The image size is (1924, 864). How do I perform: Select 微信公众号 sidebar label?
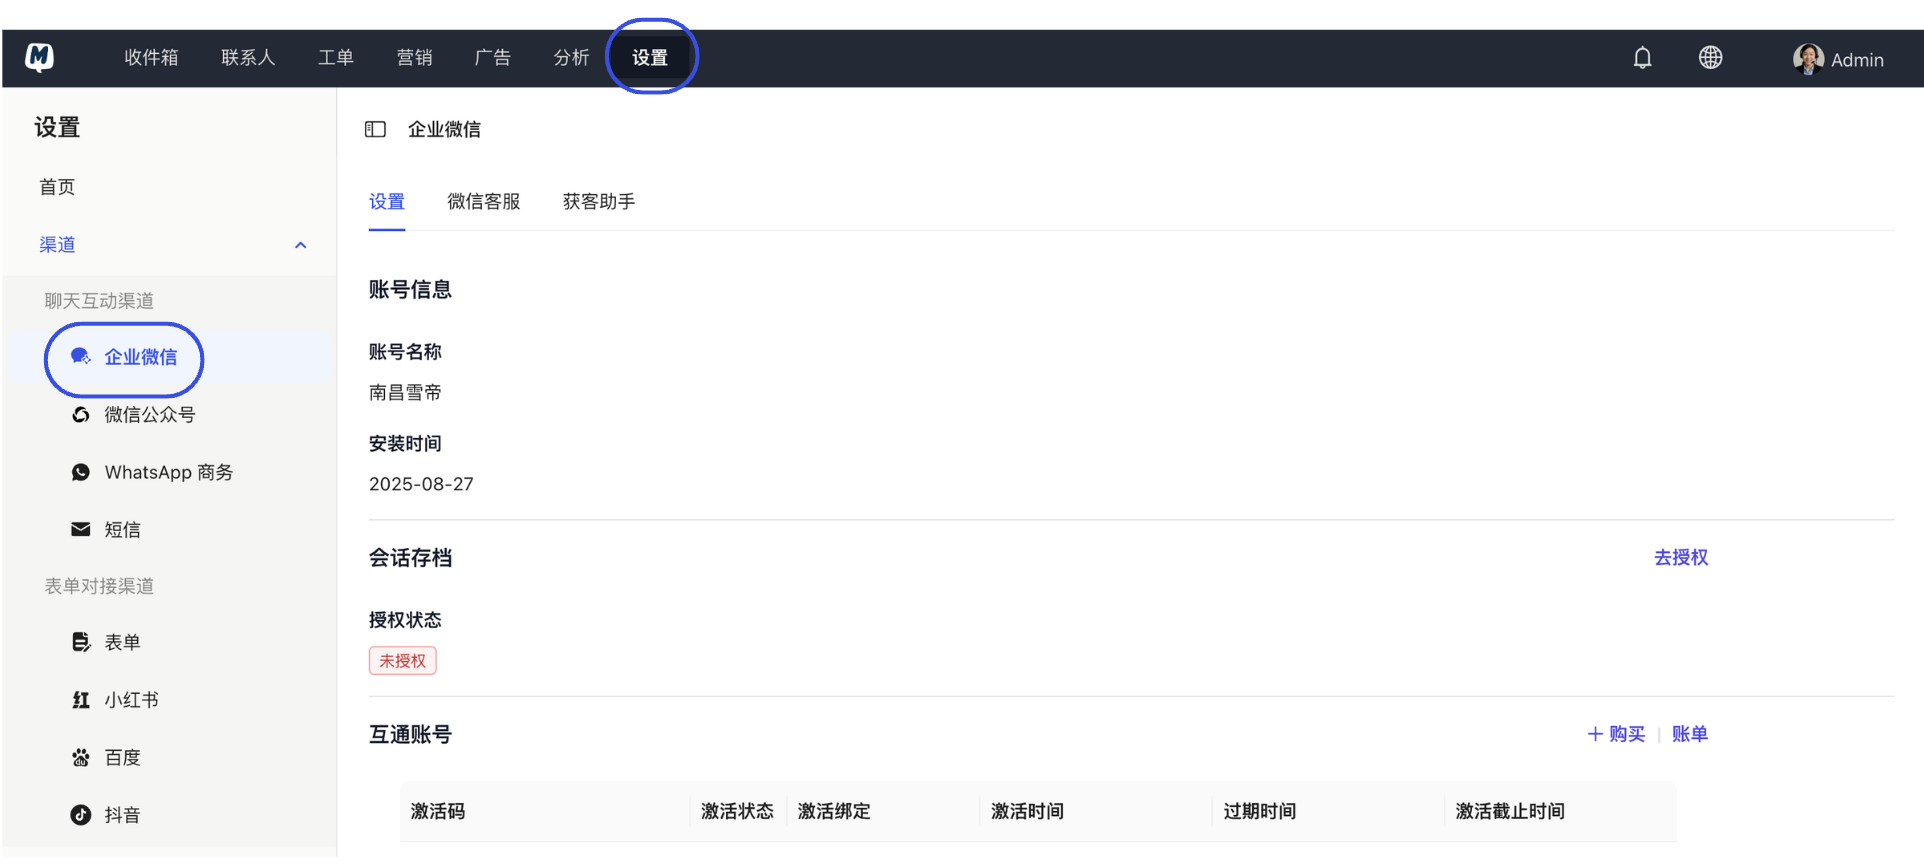point(150,414)
